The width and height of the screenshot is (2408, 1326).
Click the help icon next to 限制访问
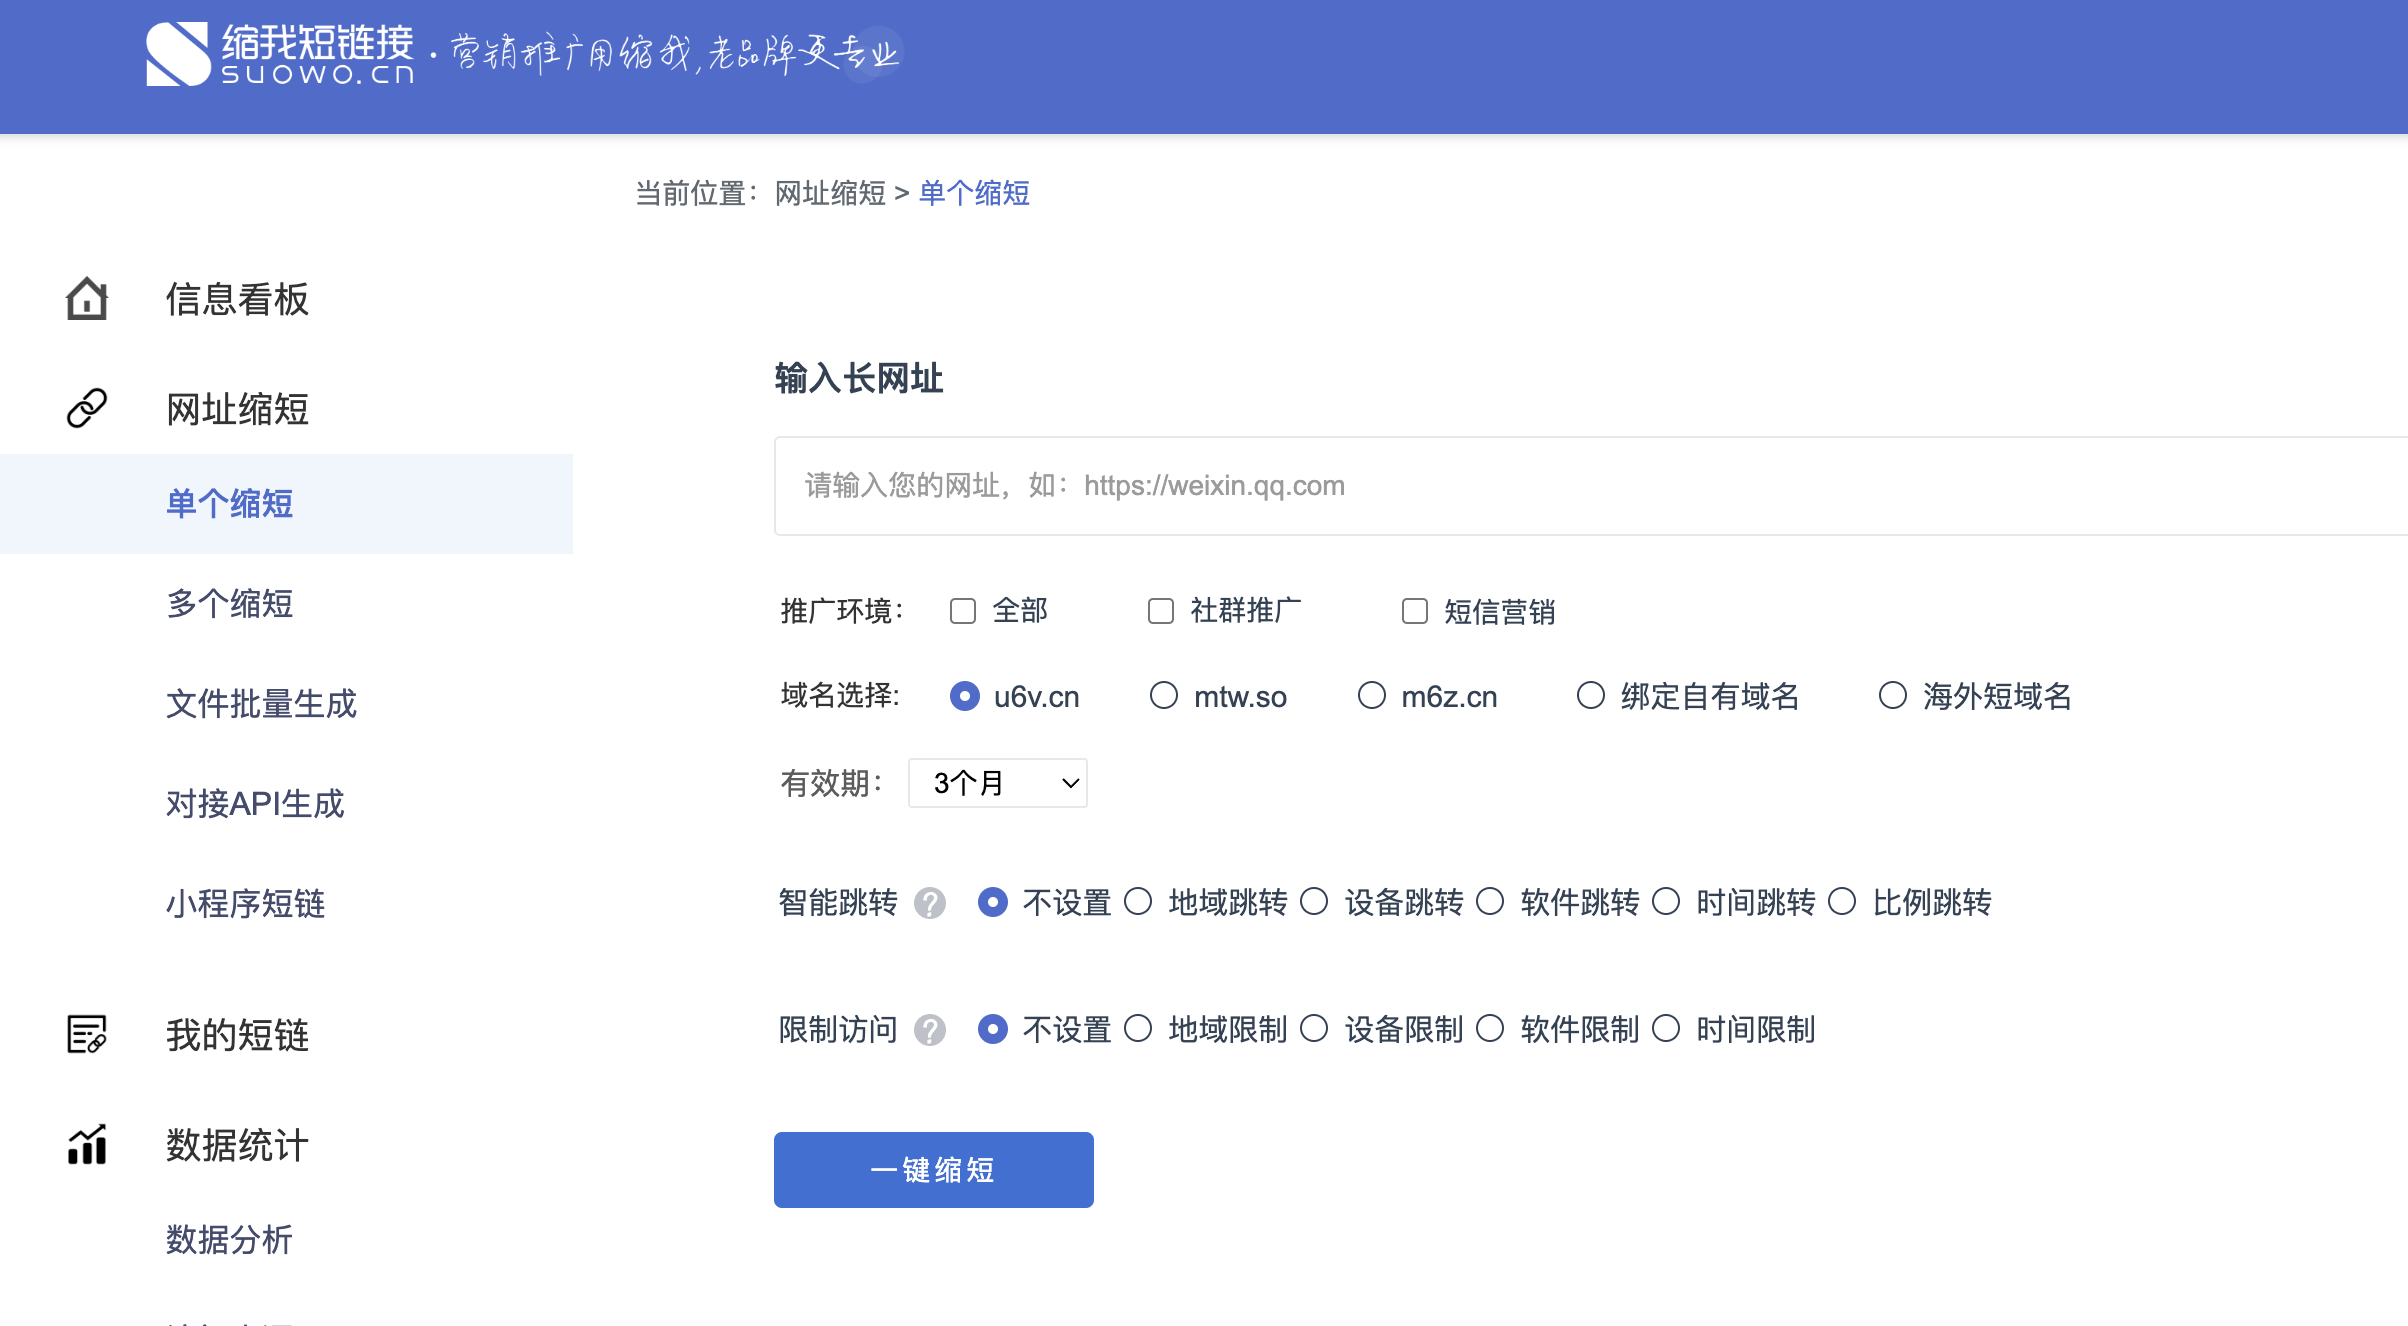(930, 1030)
